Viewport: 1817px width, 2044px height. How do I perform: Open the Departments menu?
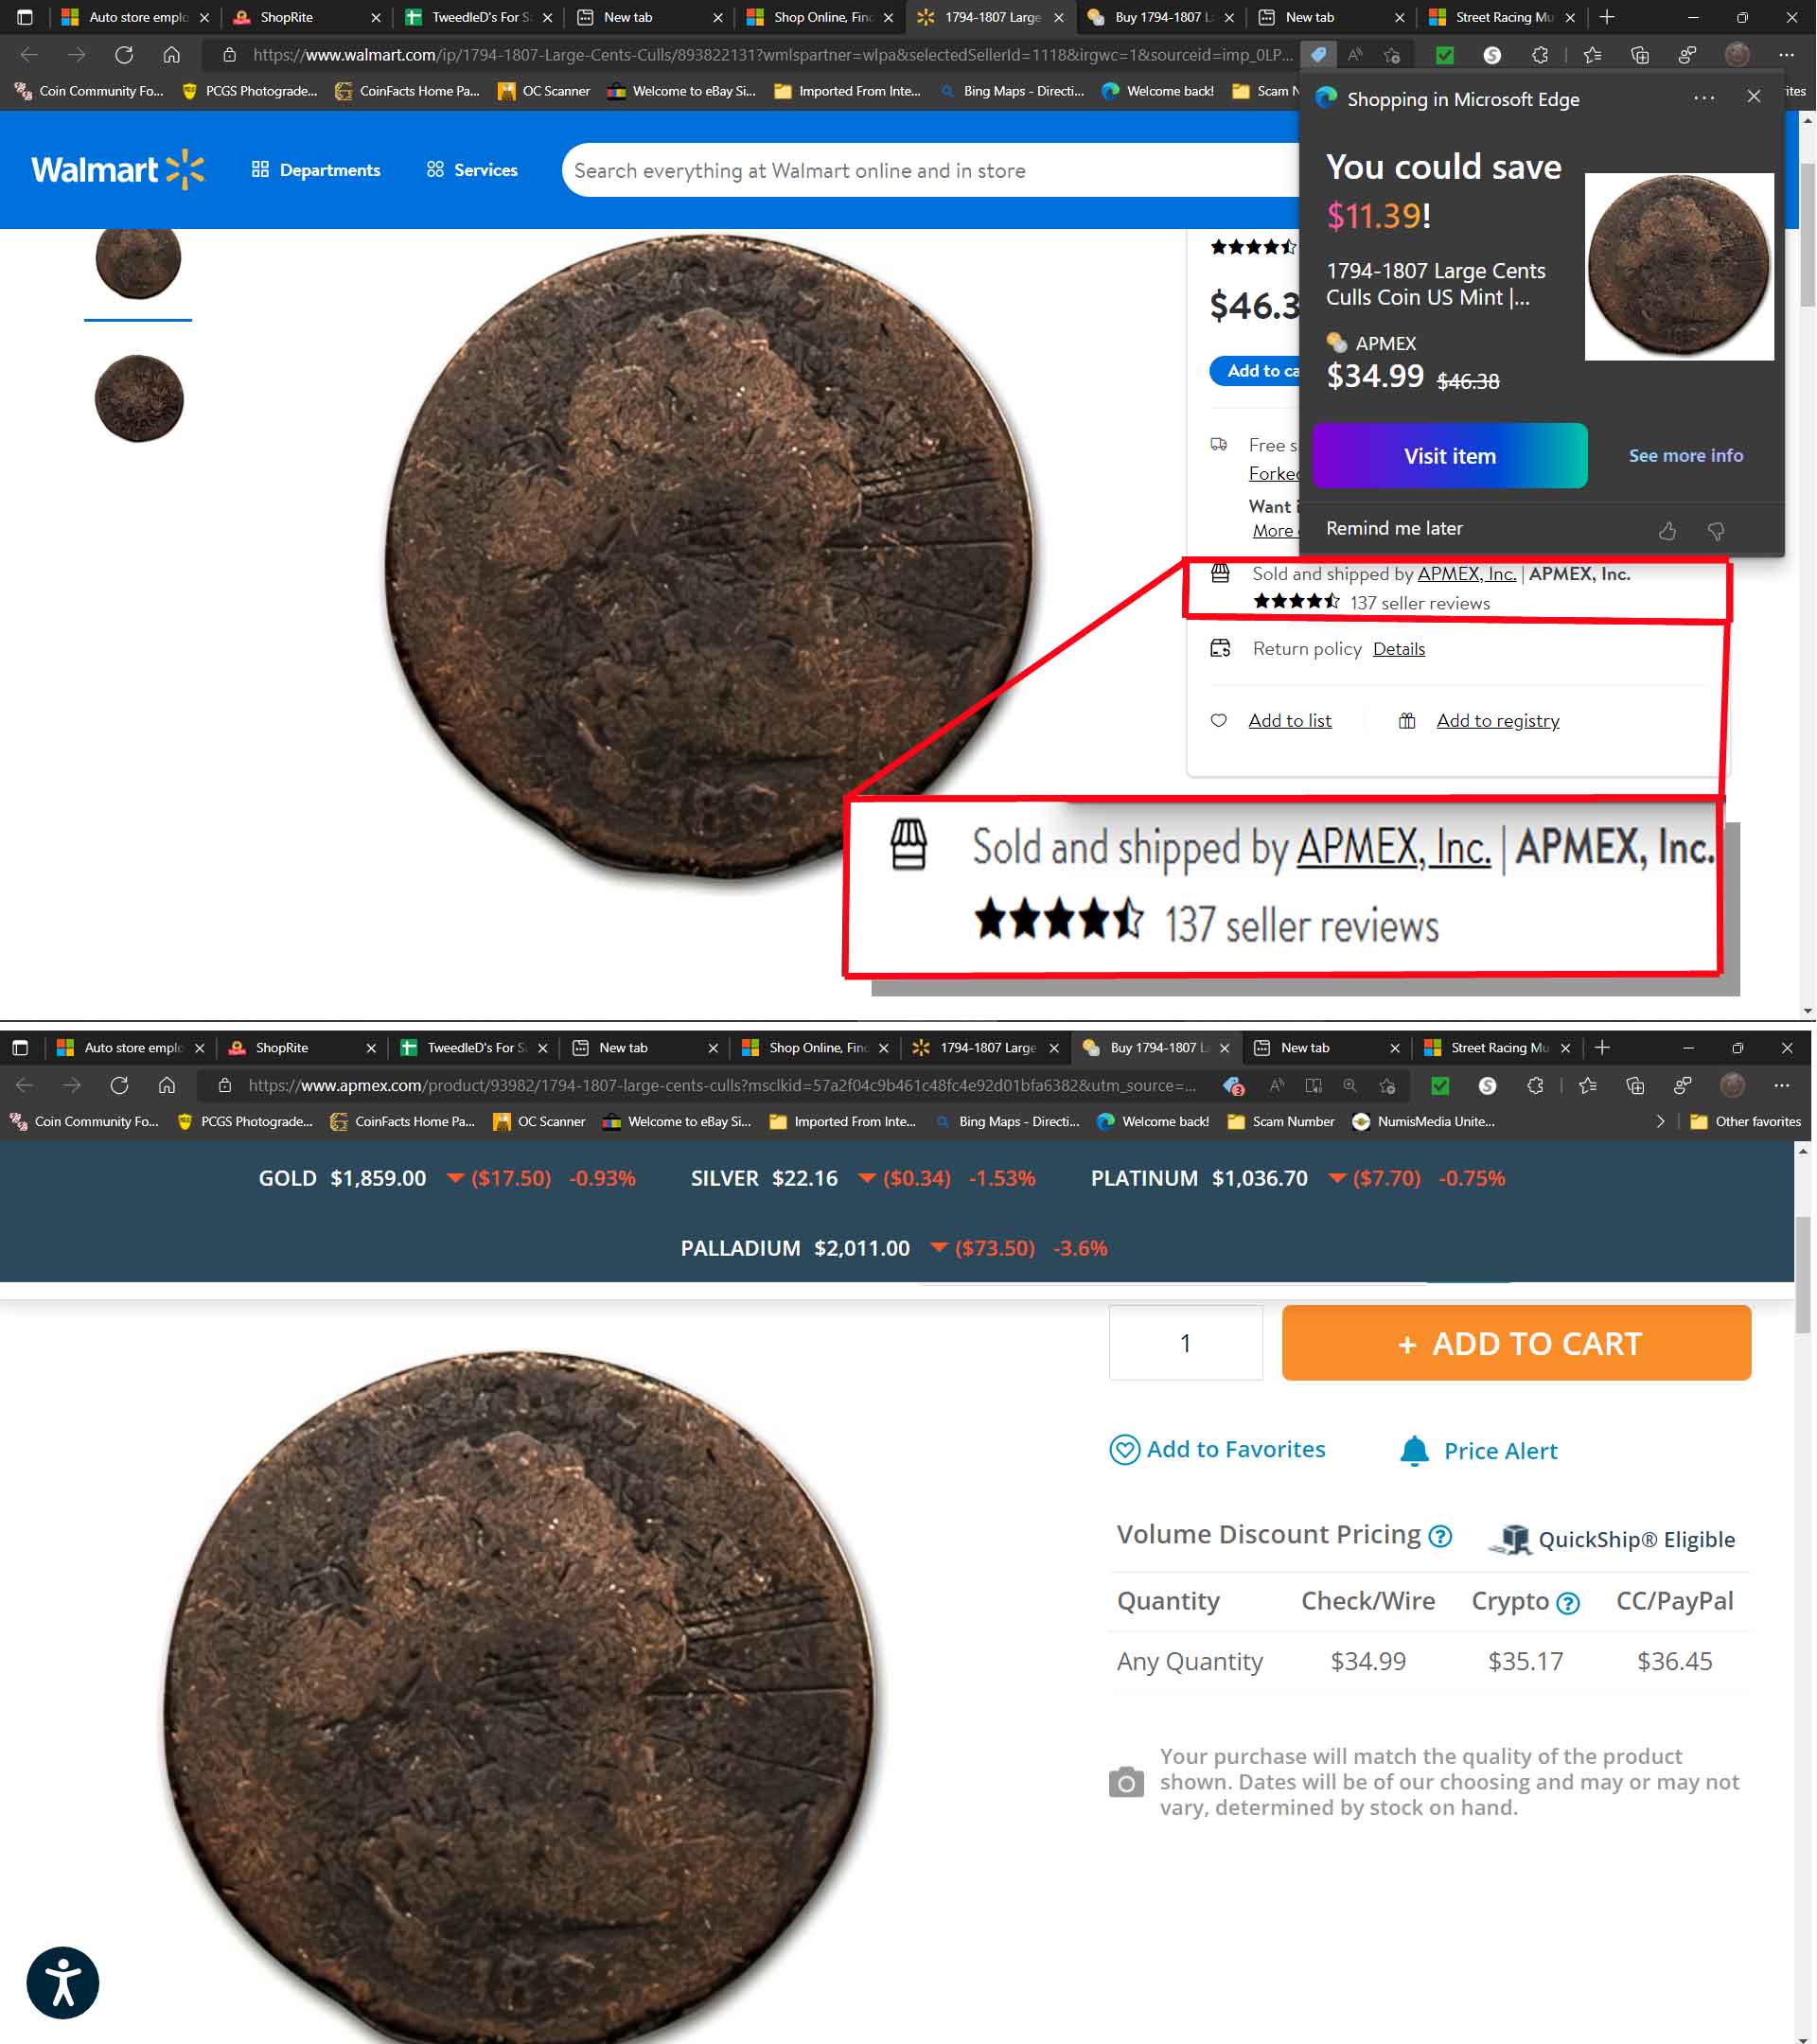click(316, 170)
